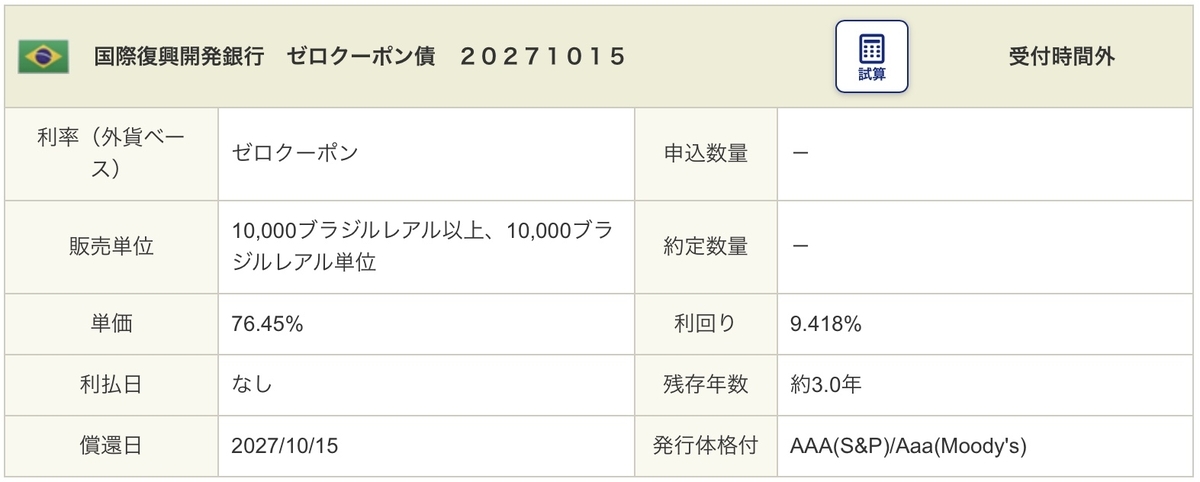The image size is (1200, 482).
Task: Click the 申込数量 label cell
Action: point(706,154)
